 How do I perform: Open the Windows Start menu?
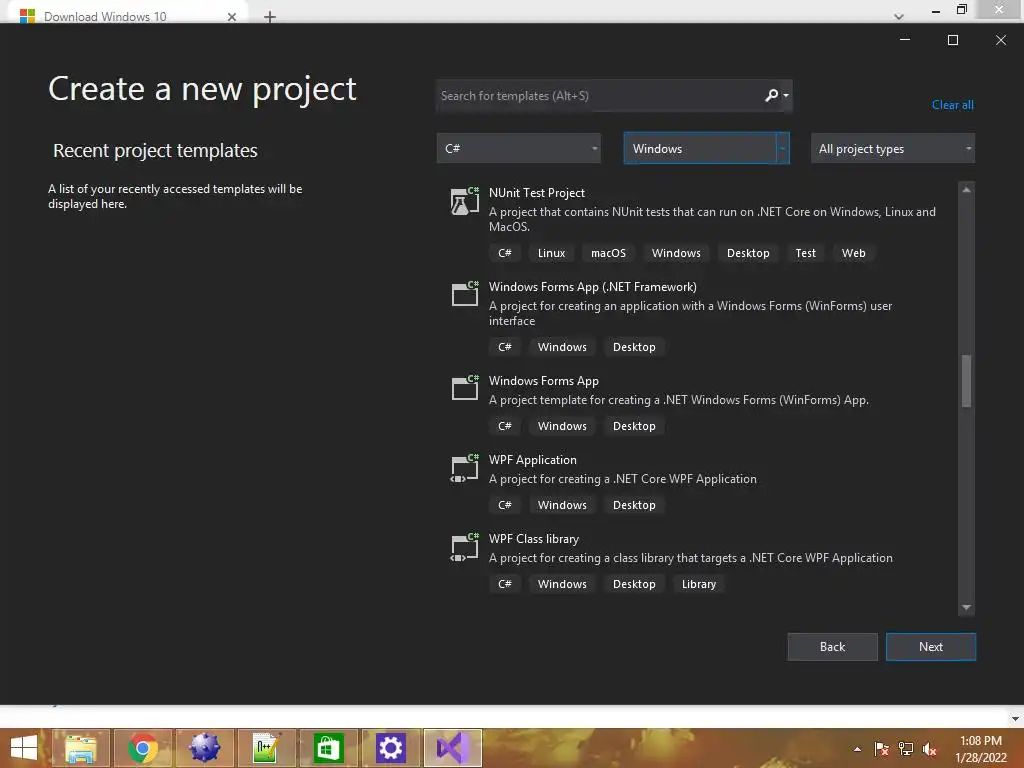[24, 748]
